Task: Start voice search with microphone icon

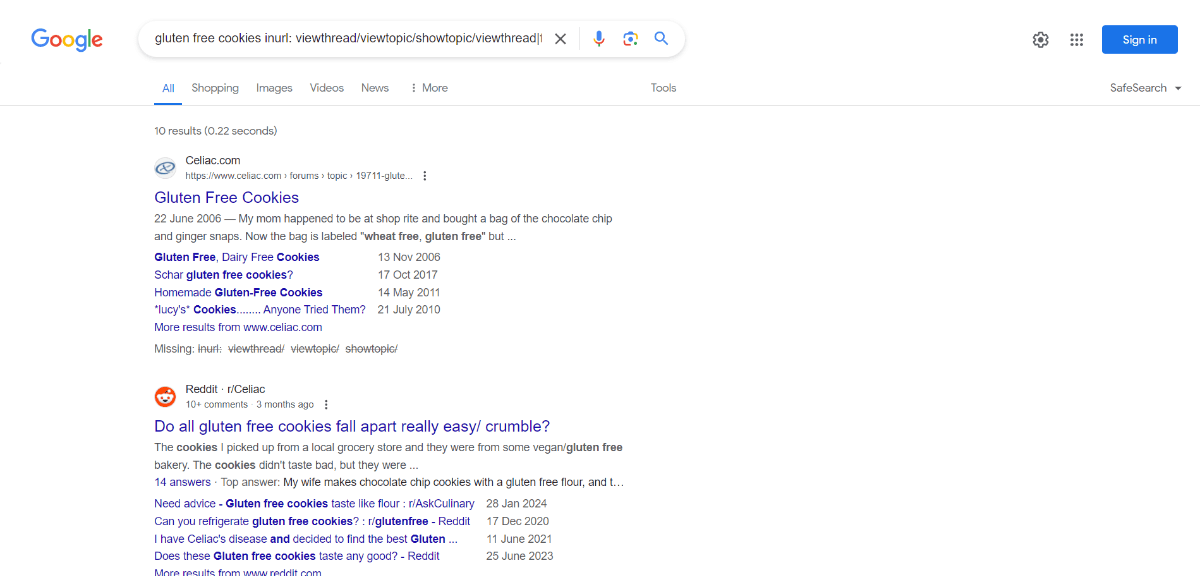Action: point(599,39)
